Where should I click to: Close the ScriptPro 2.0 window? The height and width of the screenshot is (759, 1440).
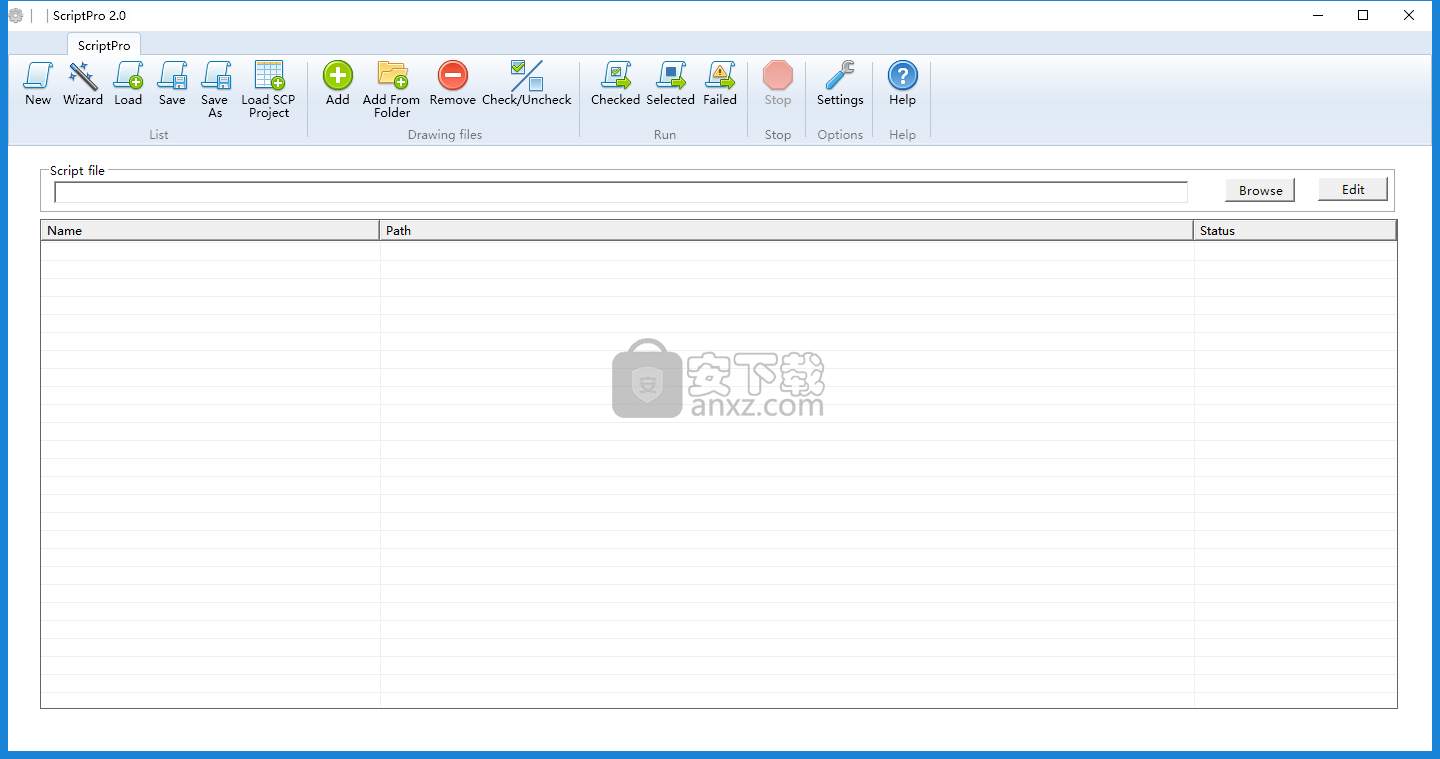(1409, 15)
